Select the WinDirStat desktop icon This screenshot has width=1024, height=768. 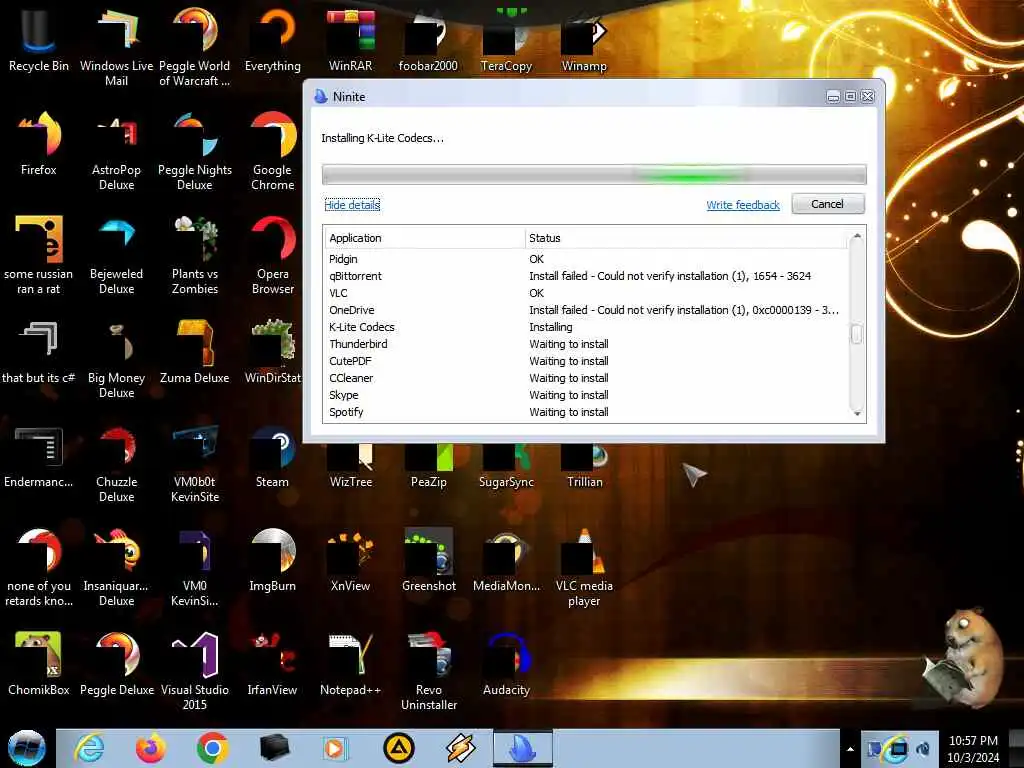click(272, 351)
